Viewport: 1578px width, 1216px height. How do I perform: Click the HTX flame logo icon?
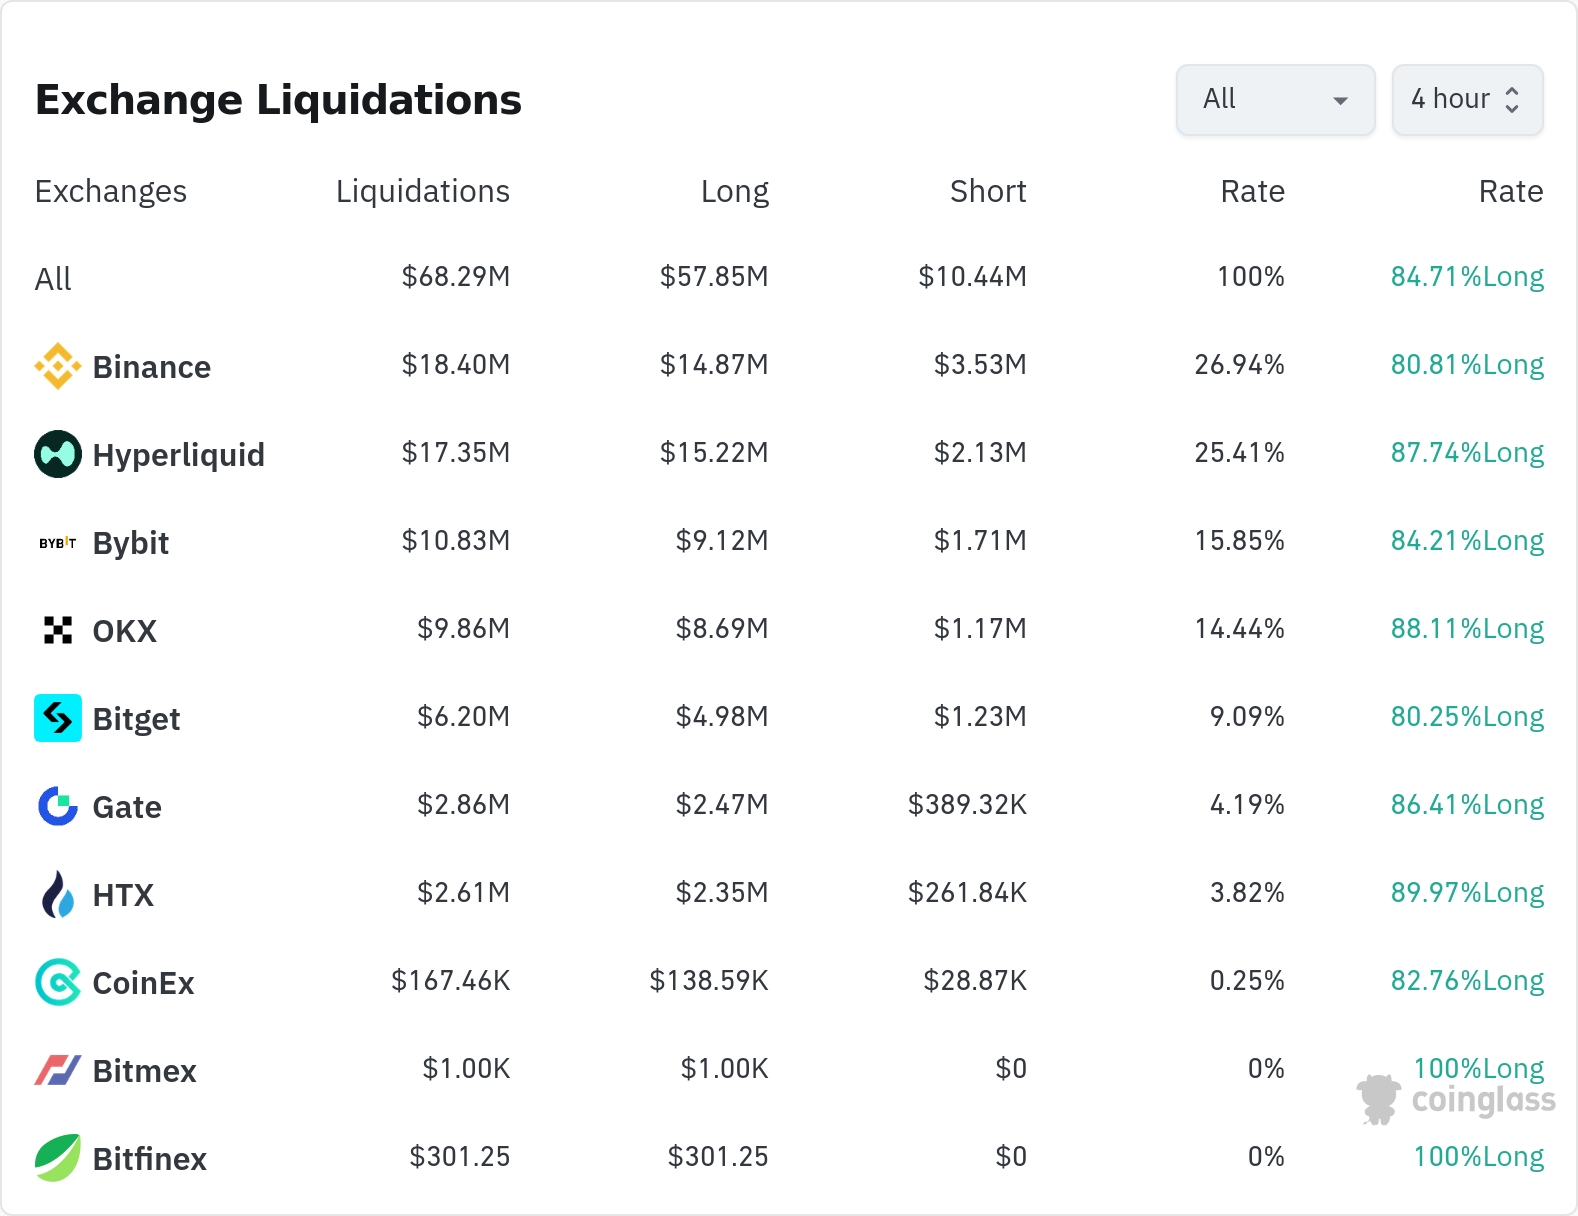58,894
